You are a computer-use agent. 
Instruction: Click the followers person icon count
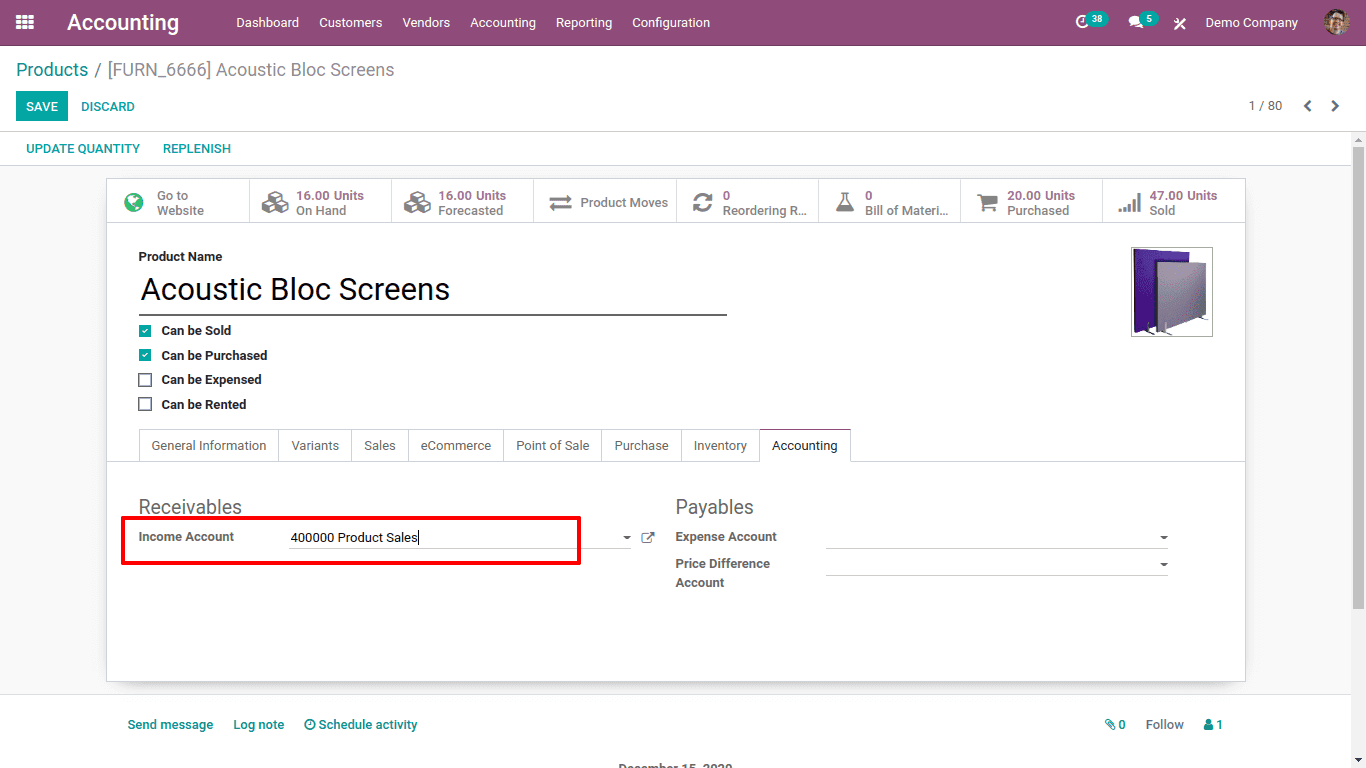1213,725
